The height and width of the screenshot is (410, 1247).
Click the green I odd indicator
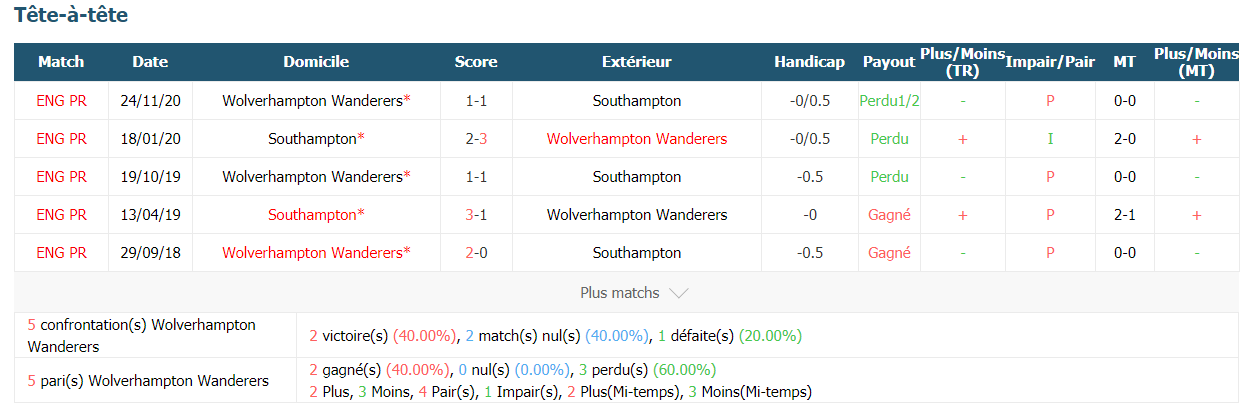pyautogui.click(x=1050, y=139)
